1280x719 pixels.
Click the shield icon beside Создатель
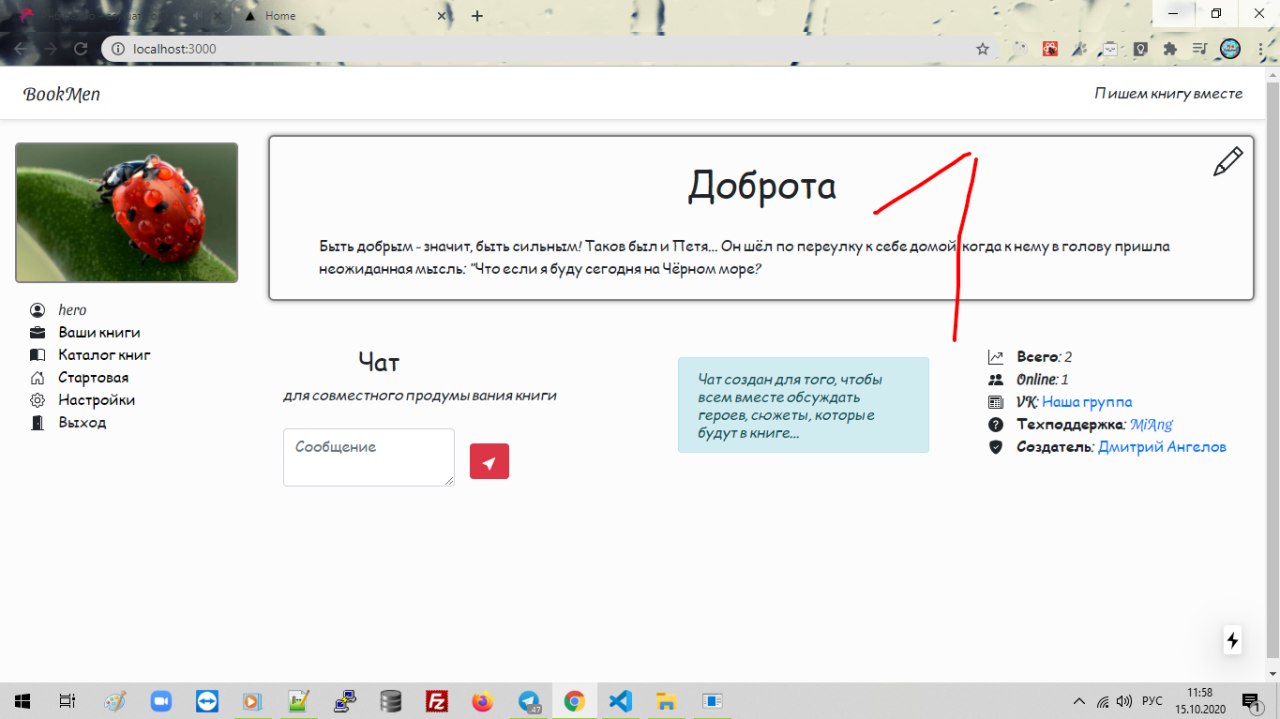[995, 447]
